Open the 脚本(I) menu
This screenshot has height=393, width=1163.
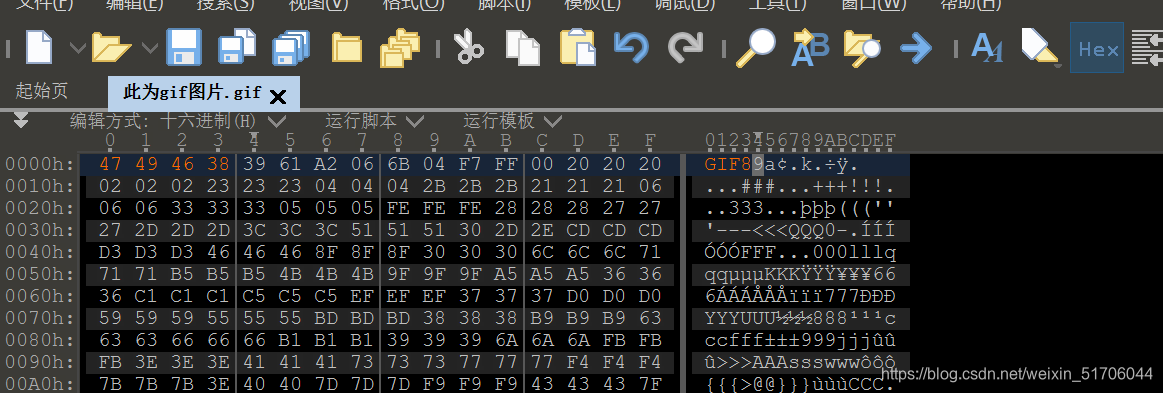tap(504, 4)
